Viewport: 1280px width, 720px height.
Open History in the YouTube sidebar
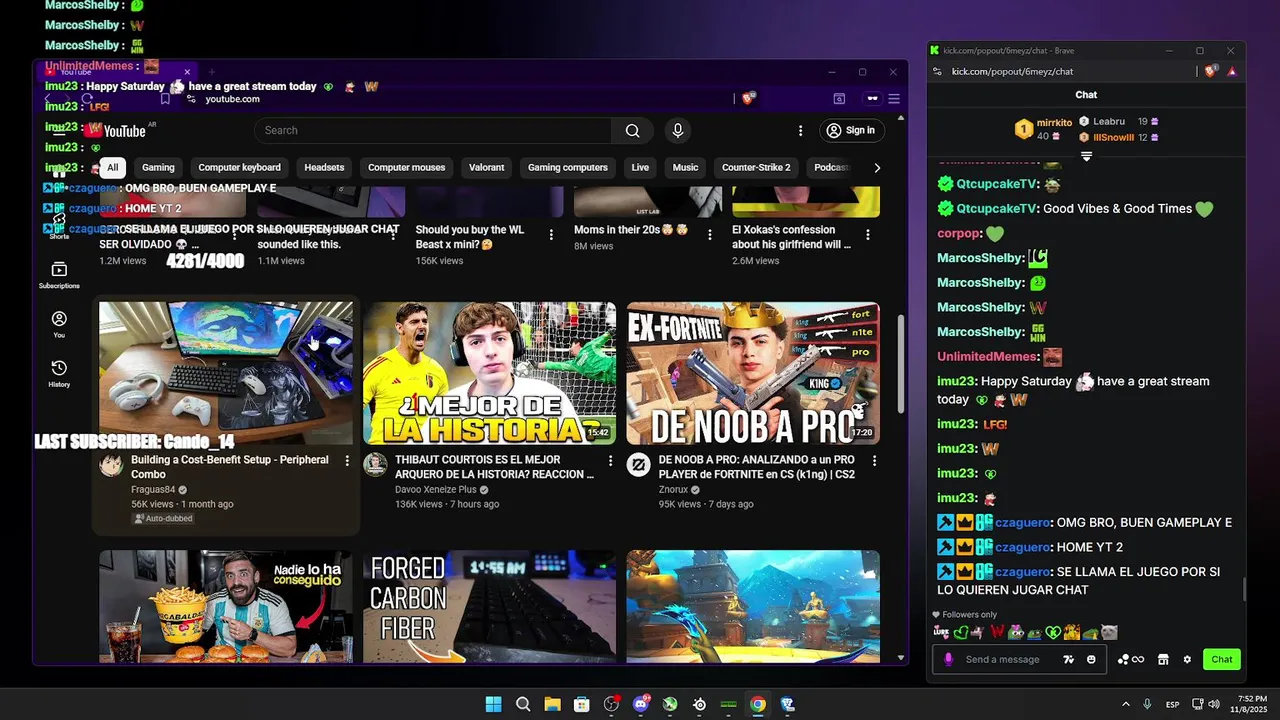click(59, 374)
